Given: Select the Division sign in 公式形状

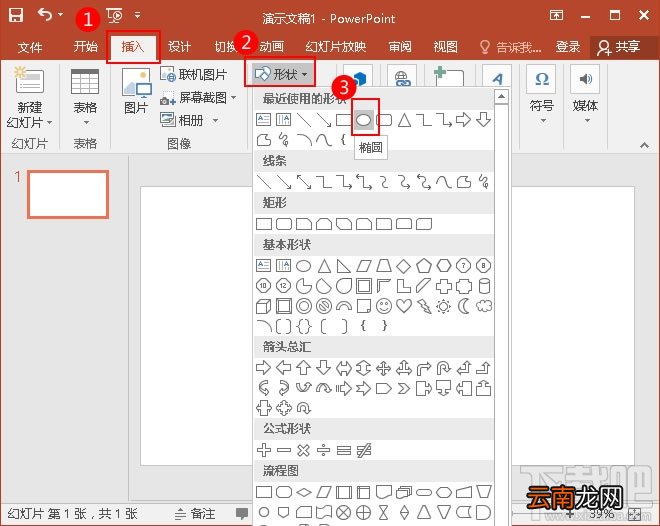Looking at the screenshot, I should click(x=323, y=450).
